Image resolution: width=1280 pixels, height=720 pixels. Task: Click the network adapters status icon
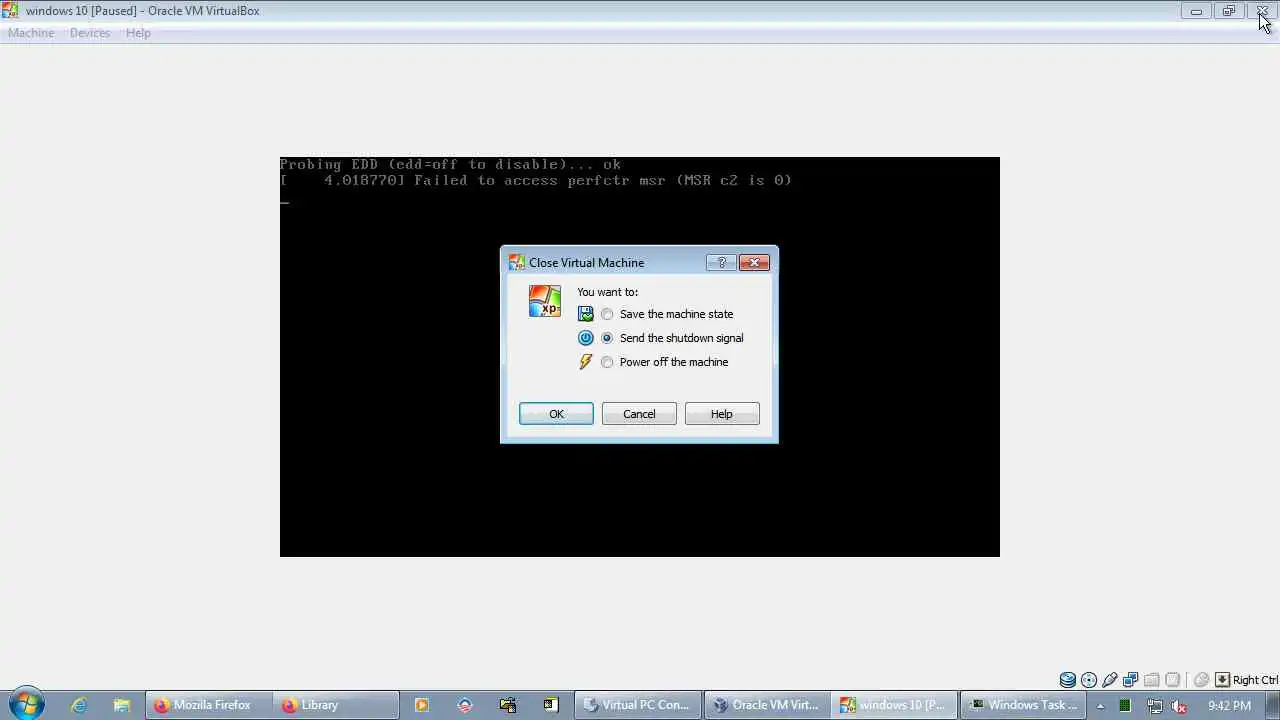[1131, 680]
